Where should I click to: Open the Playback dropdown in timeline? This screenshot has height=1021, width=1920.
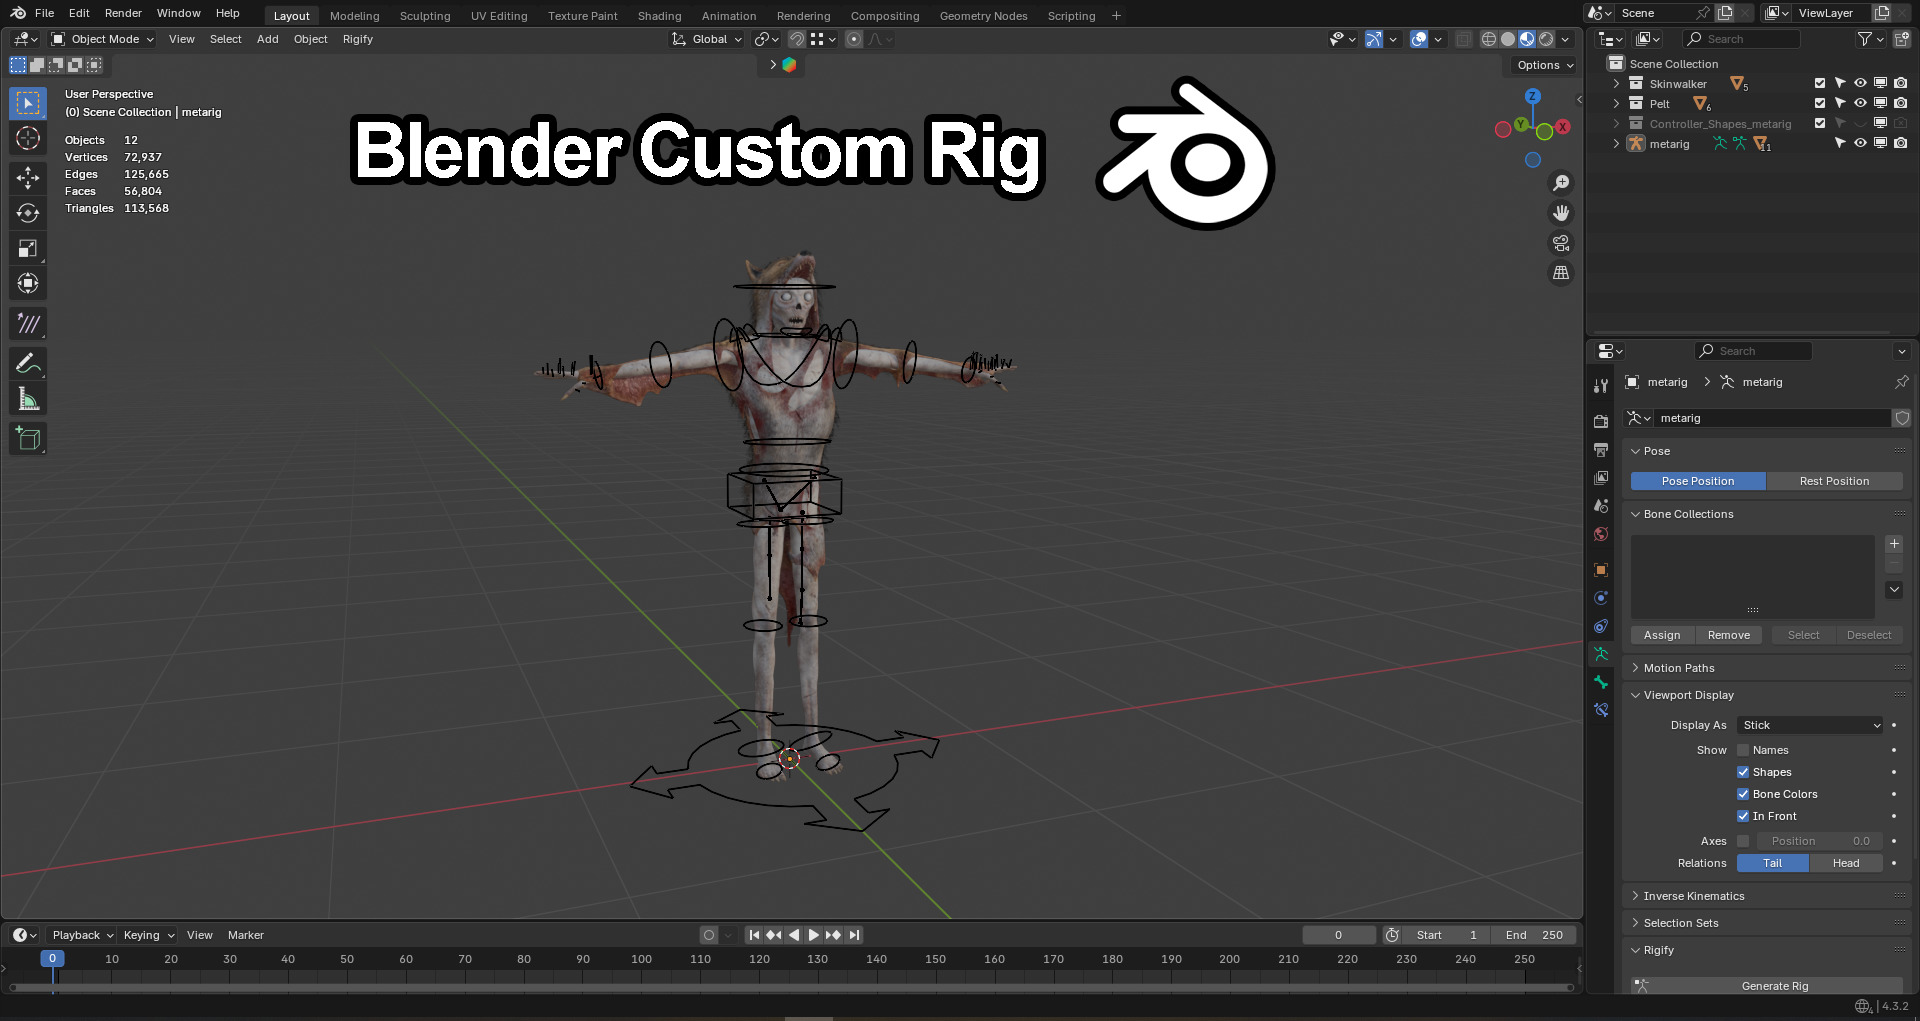click(82, 935)
